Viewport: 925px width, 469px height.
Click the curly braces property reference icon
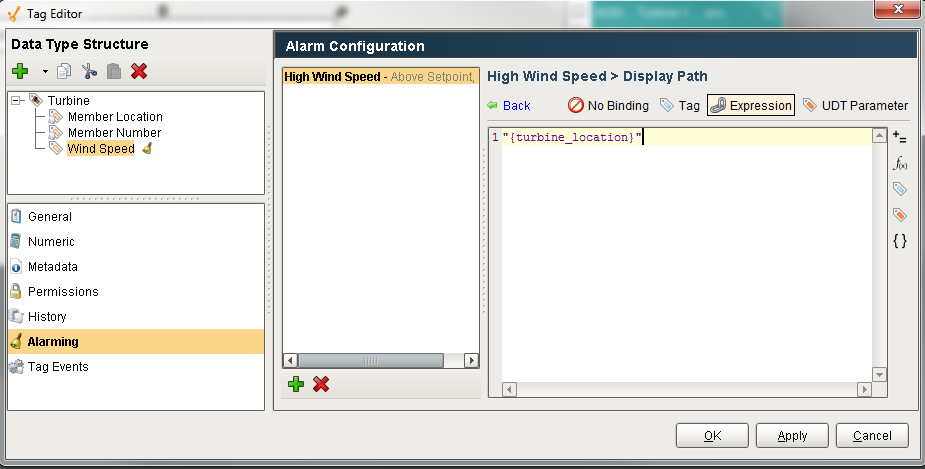coord(900,241)
